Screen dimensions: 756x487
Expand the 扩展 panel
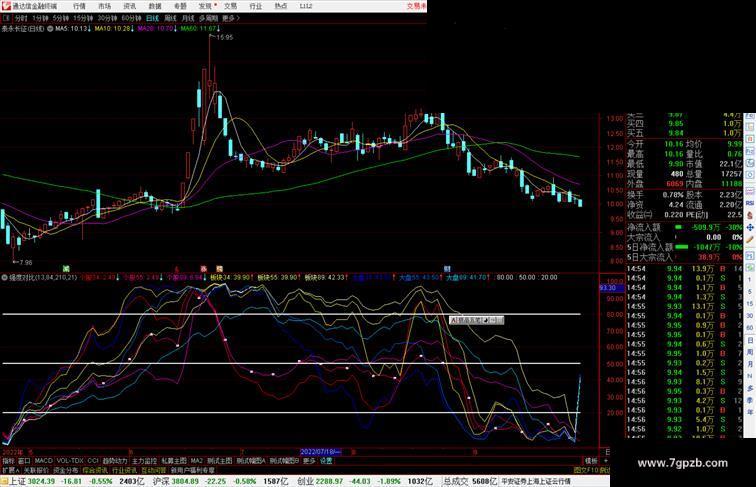(x=10, y=470)
